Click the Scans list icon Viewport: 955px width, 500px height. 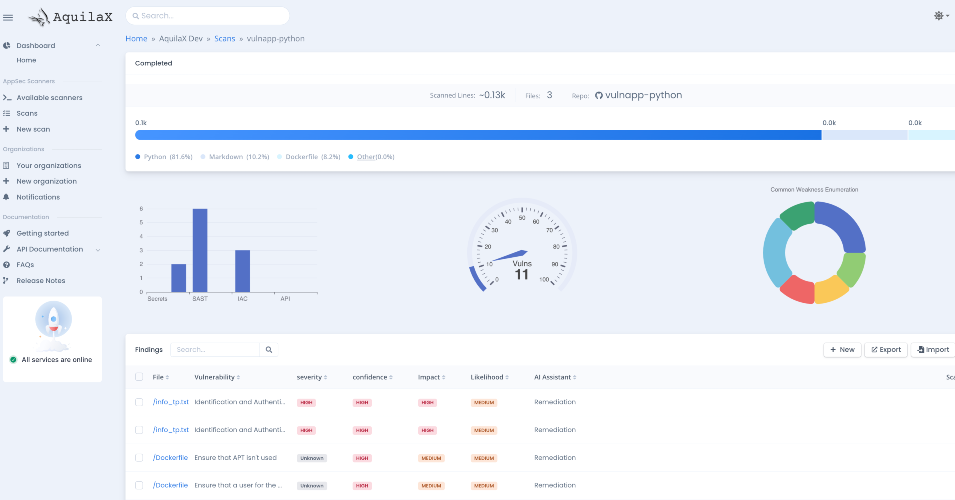(7, 113)
